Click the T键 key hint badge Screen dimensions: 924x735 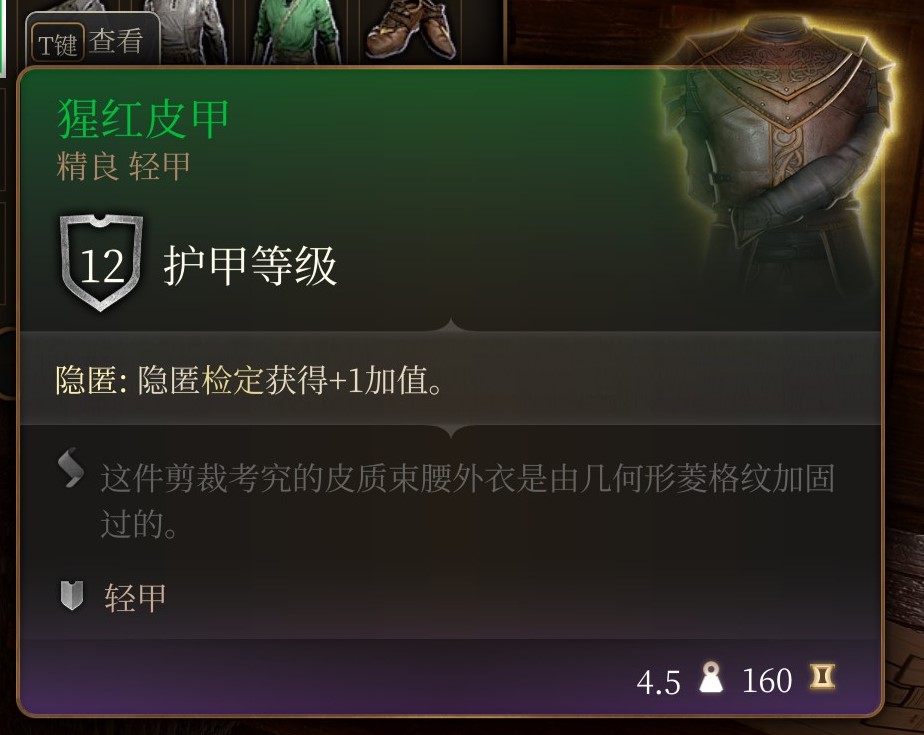pos(57,44)
